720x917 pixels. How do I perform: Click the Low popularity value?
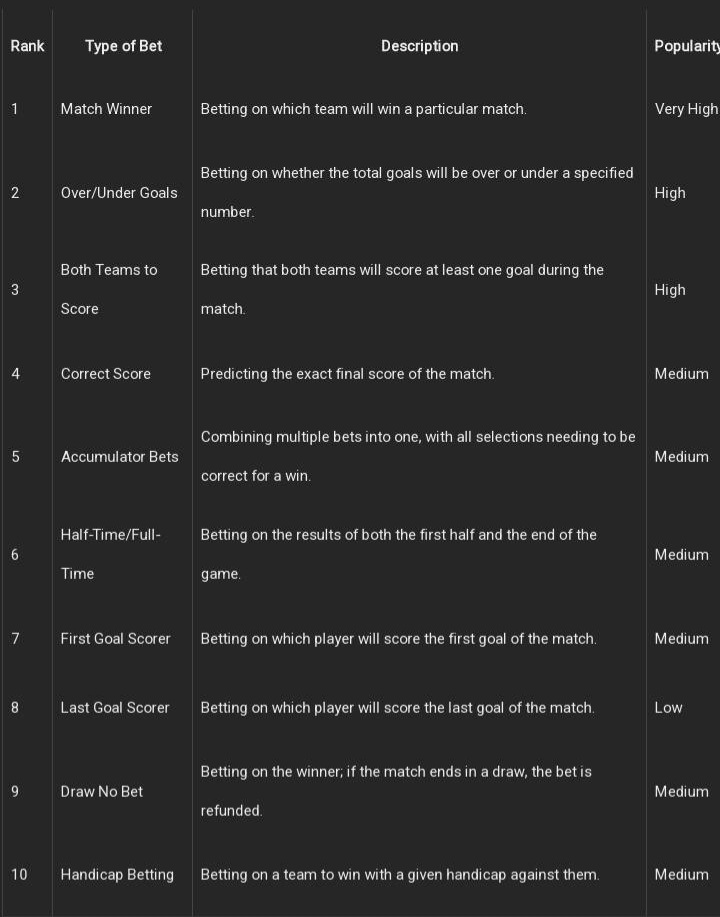tap(668, 708)
